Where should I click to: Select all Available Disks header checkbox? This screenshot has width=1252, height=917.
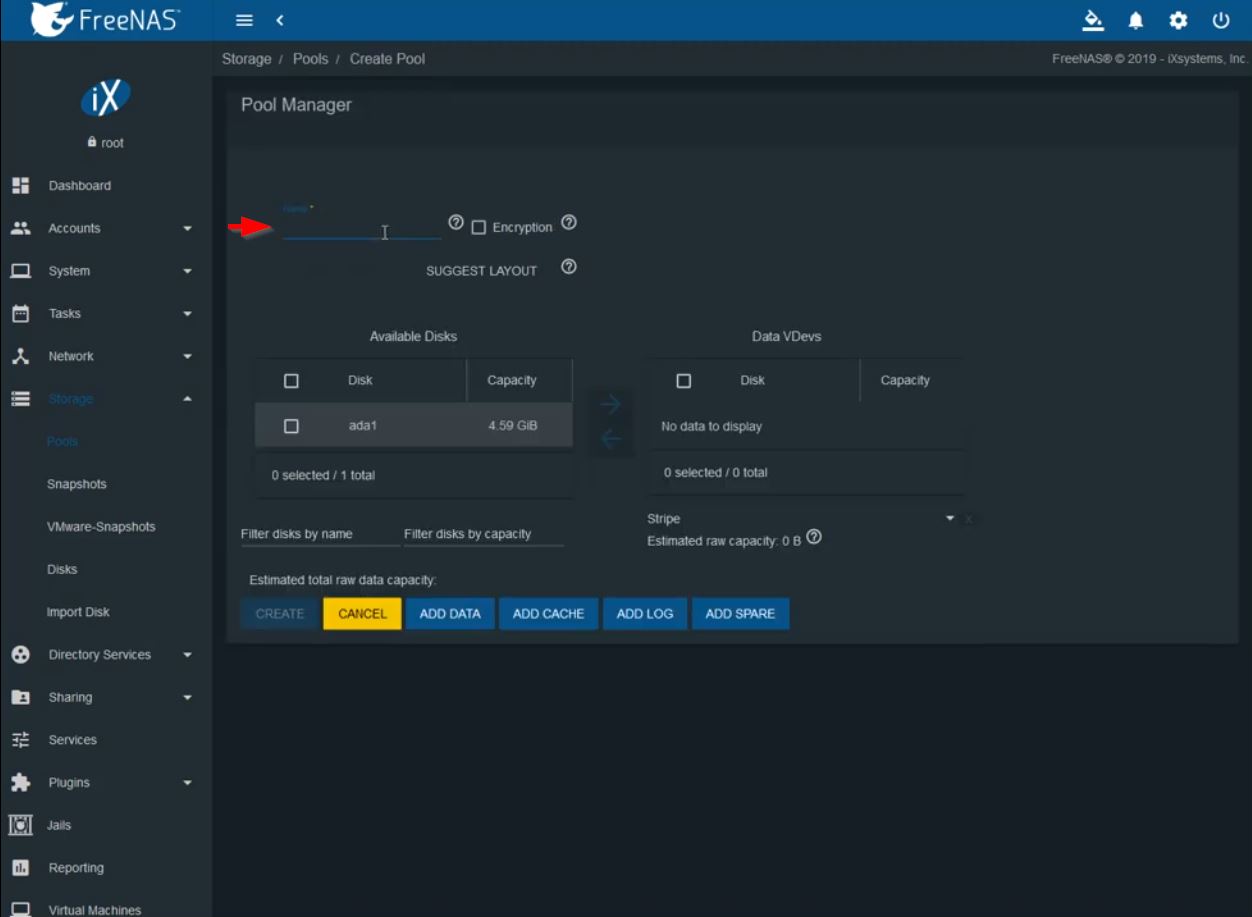coord(291,381)
